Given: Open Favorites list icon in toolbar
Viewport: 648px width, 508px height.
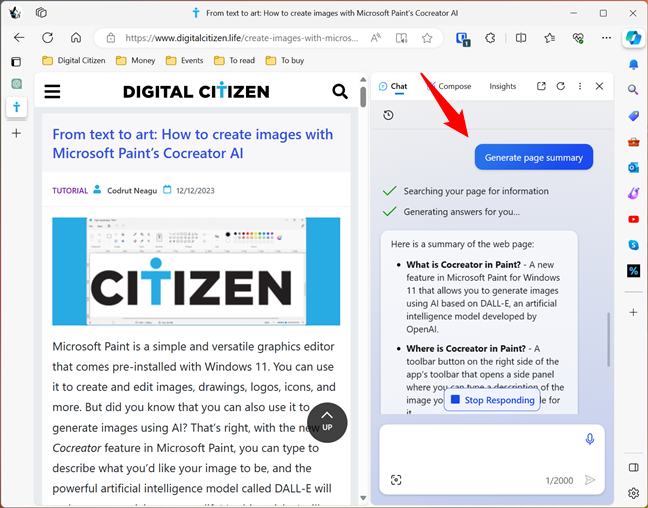Looking at the screenshot, I should [549, 38].
